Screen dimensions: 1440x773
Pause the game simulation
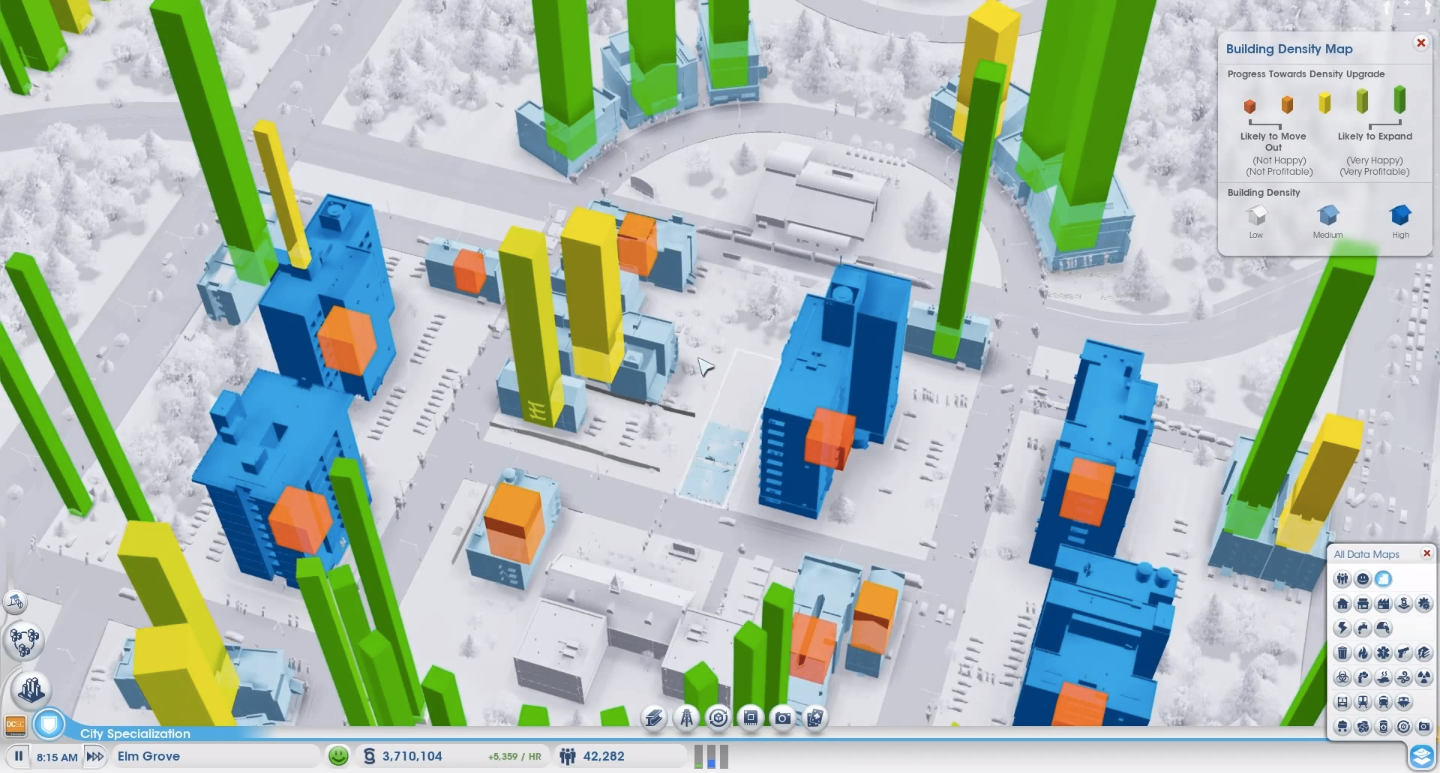coord(18,756)
